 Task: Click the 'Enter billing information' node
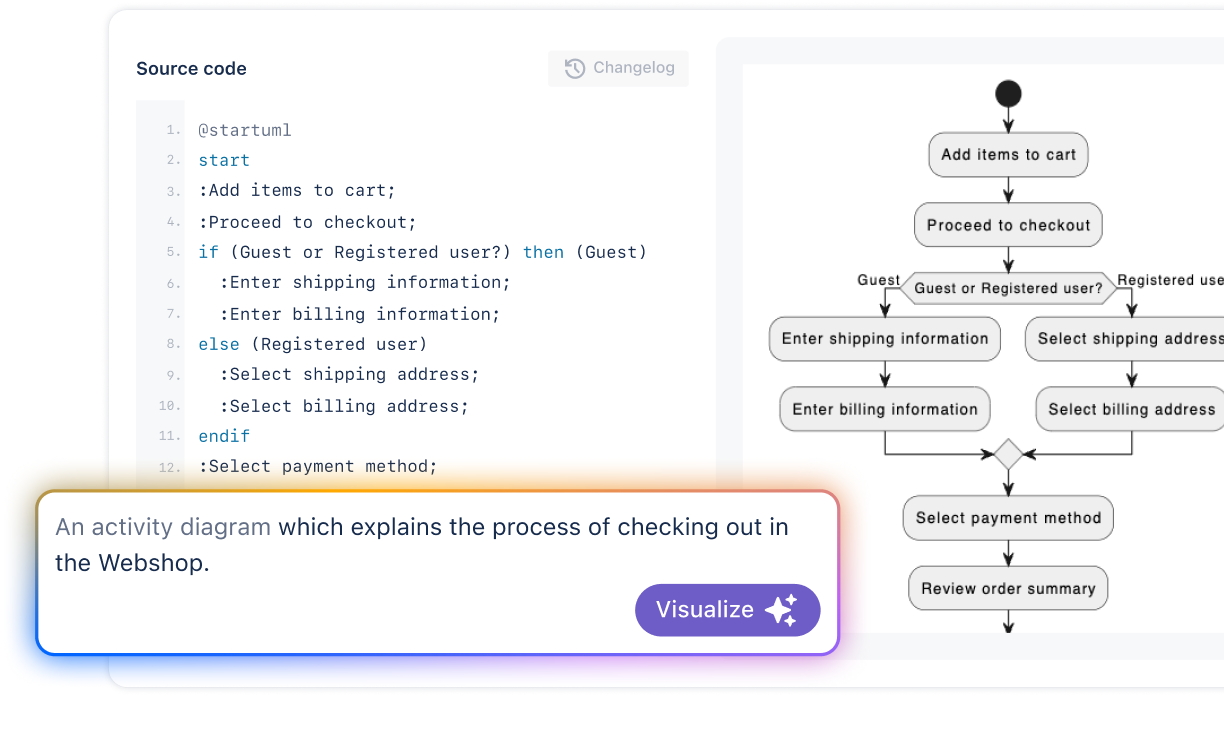coord(885,409)
